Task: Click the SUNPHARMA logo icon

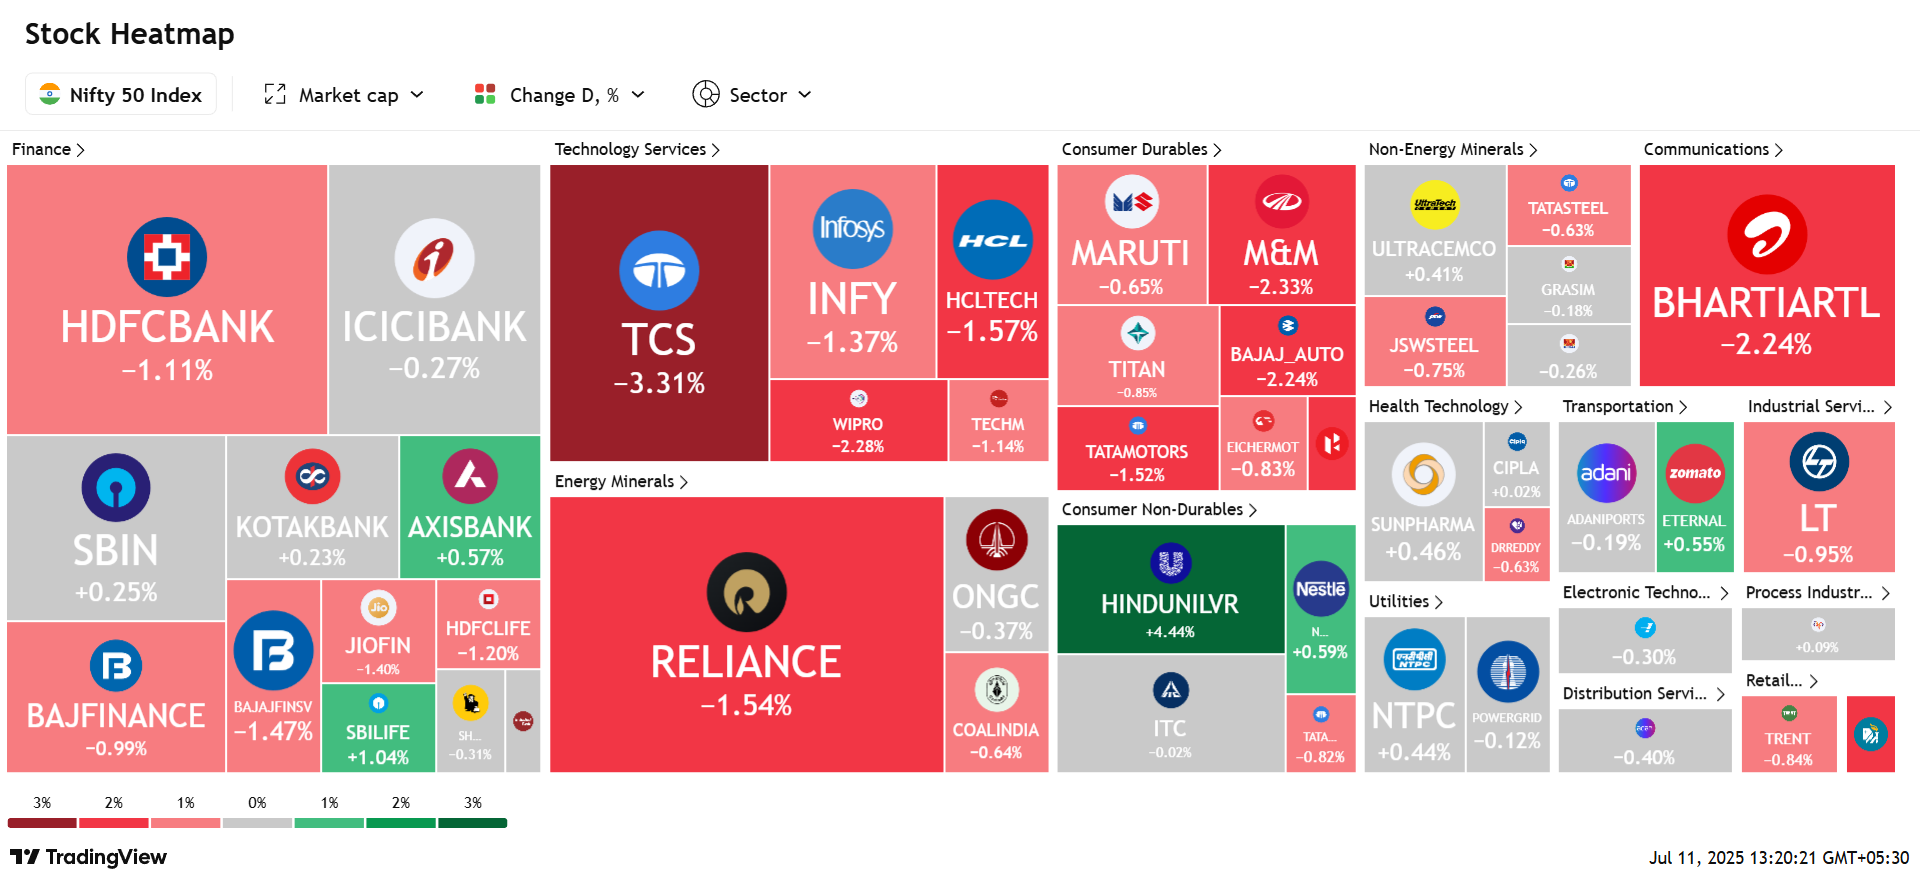Action: [x=1423, y=475]
